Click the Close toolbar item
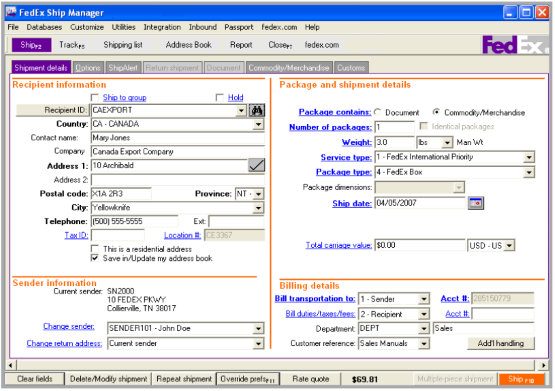Viewport: 555px width, 391px height. 280,45
